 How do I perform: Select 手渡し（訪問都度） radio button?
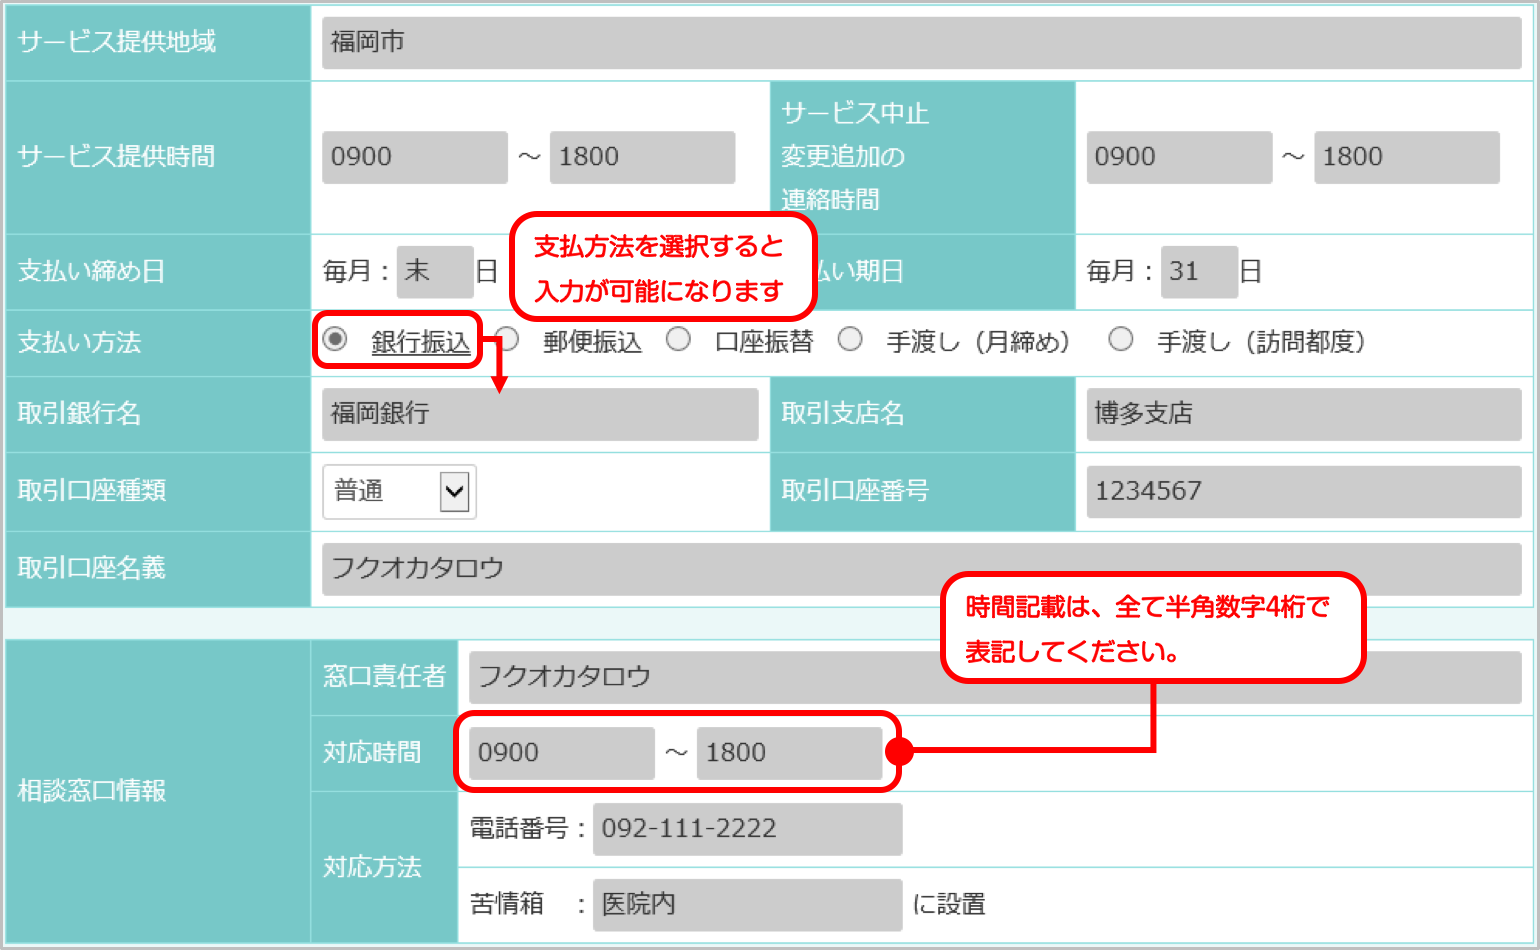(1121, 340)
